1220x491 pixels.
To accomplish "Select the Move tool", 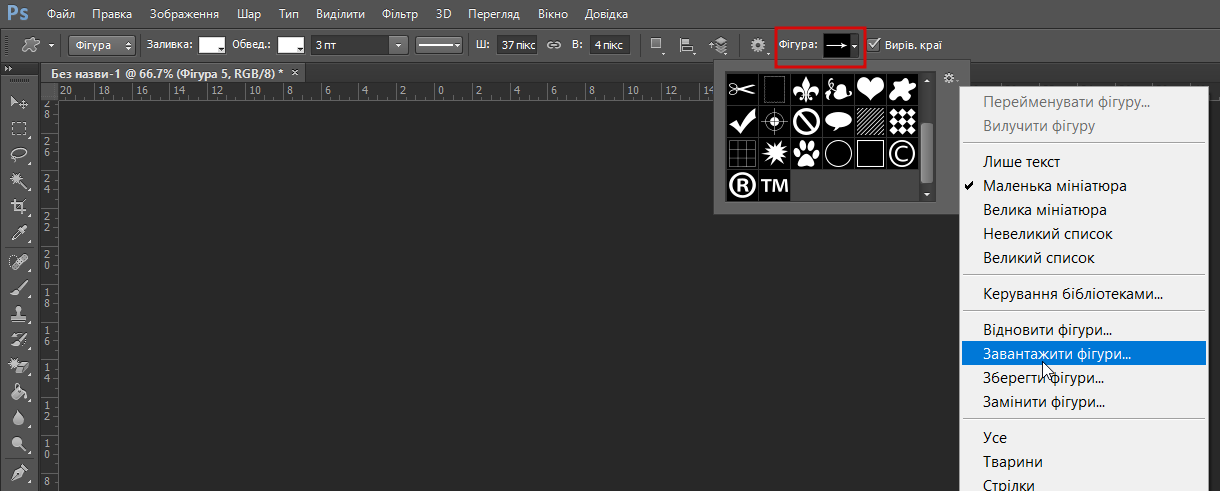I will [18, 102].
